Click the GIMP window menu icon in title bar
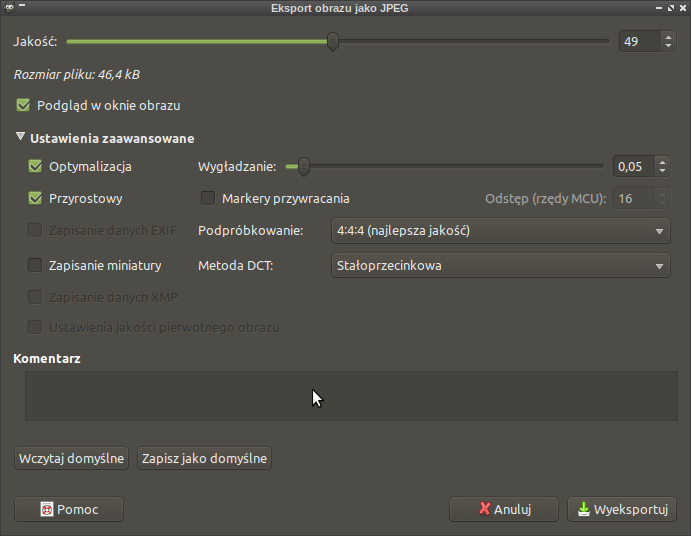Screen dimensions: 691x536 pos(8,7)
